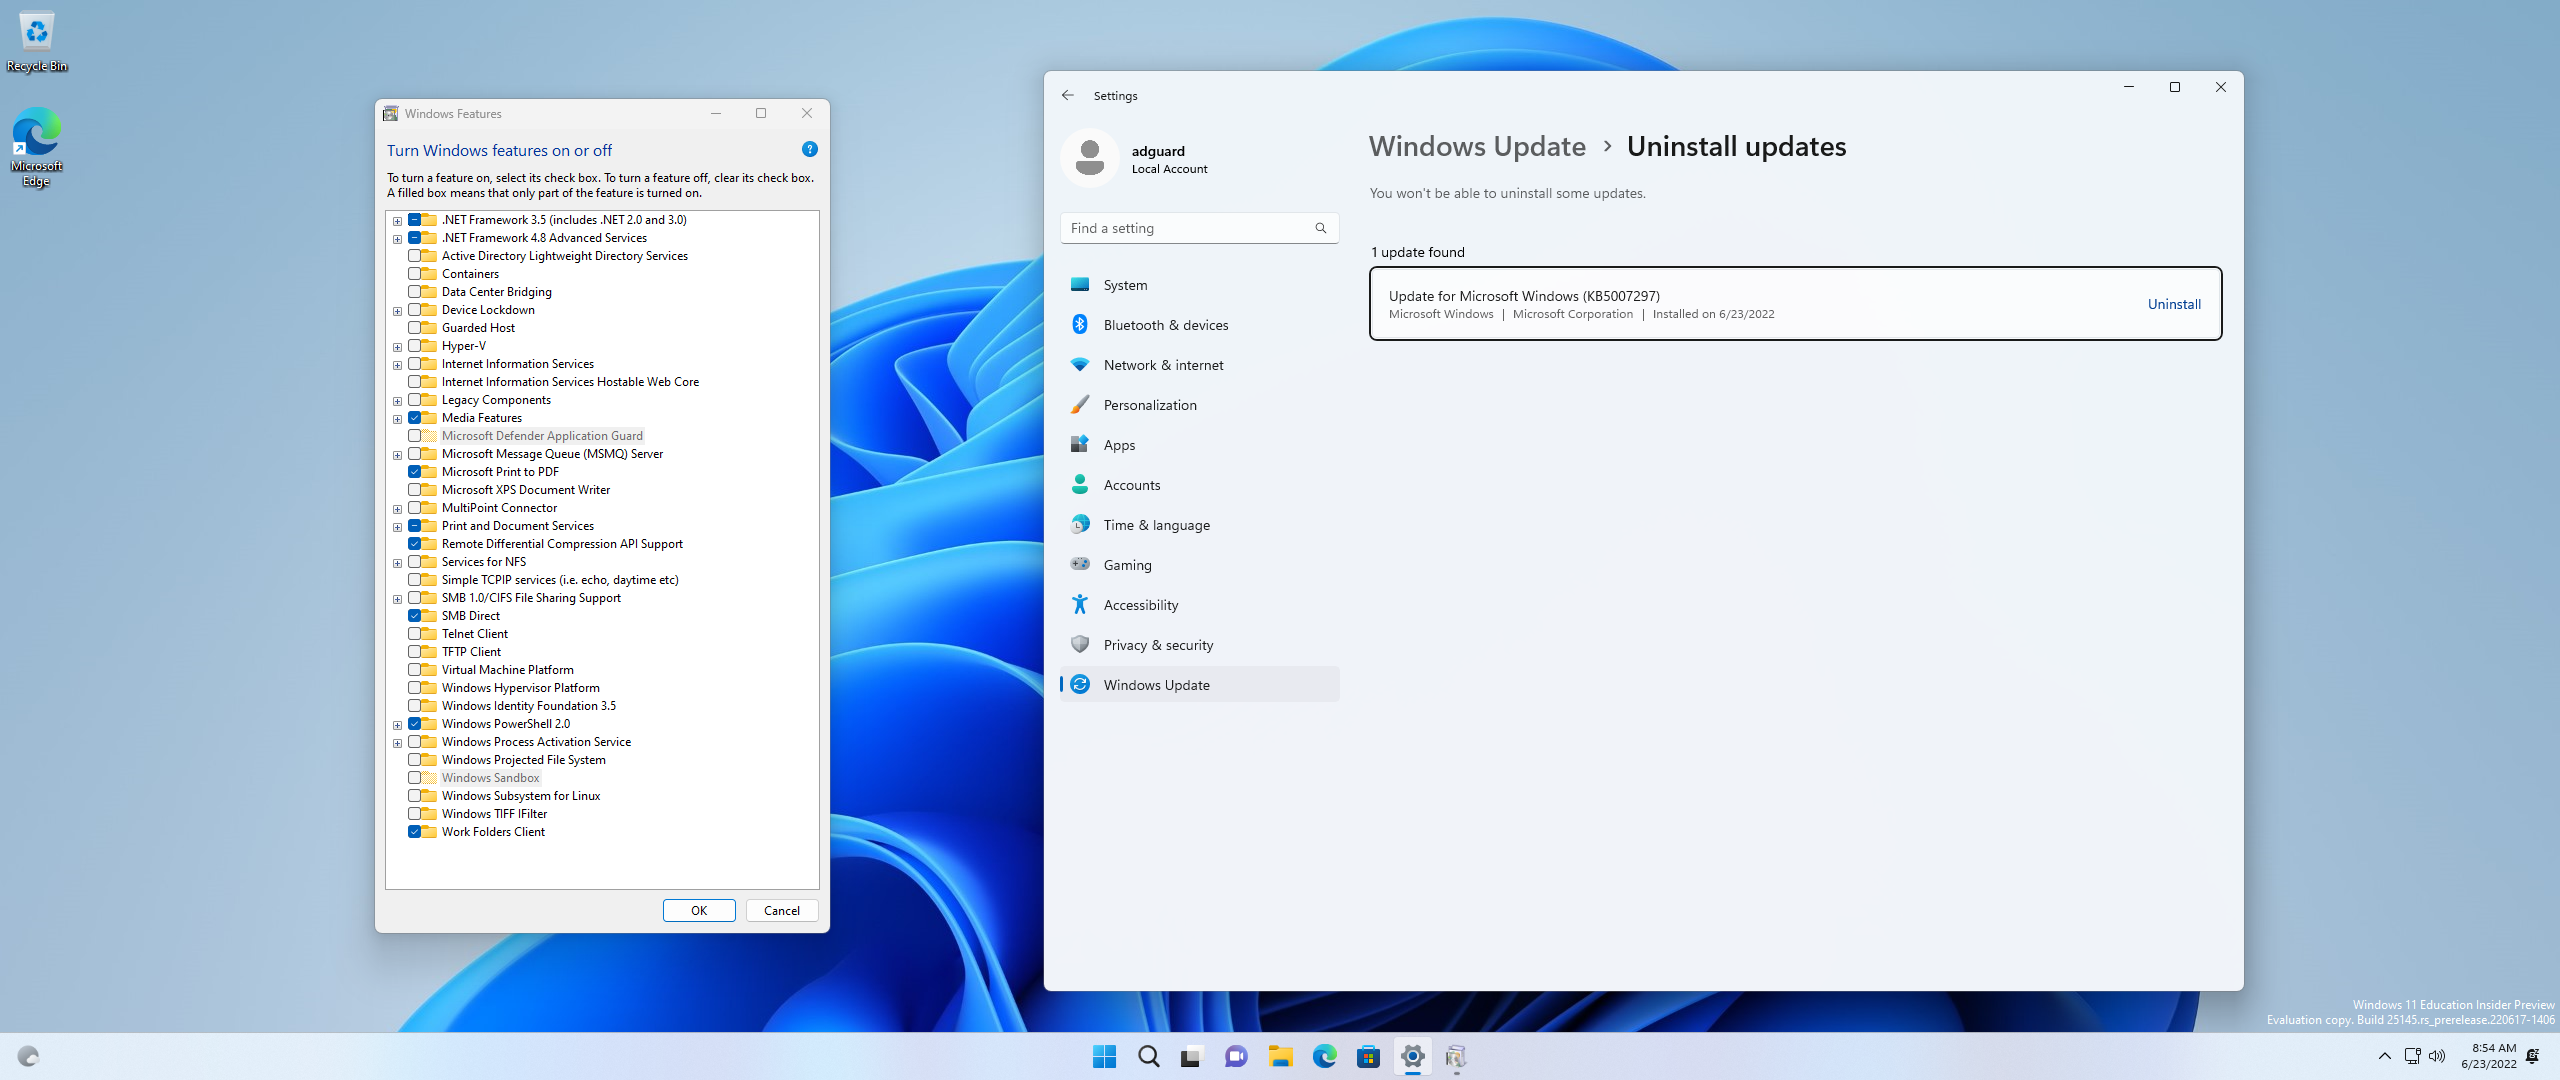Open notification center bell icon
This screenshot has height=1080, width=2560.
[2532, 1056]
